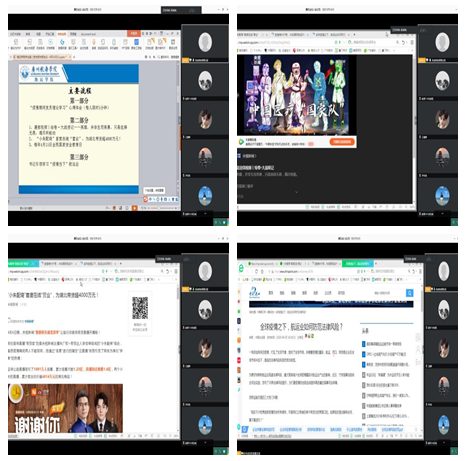Click the QR code in the donation article

(x=140, y=308)
